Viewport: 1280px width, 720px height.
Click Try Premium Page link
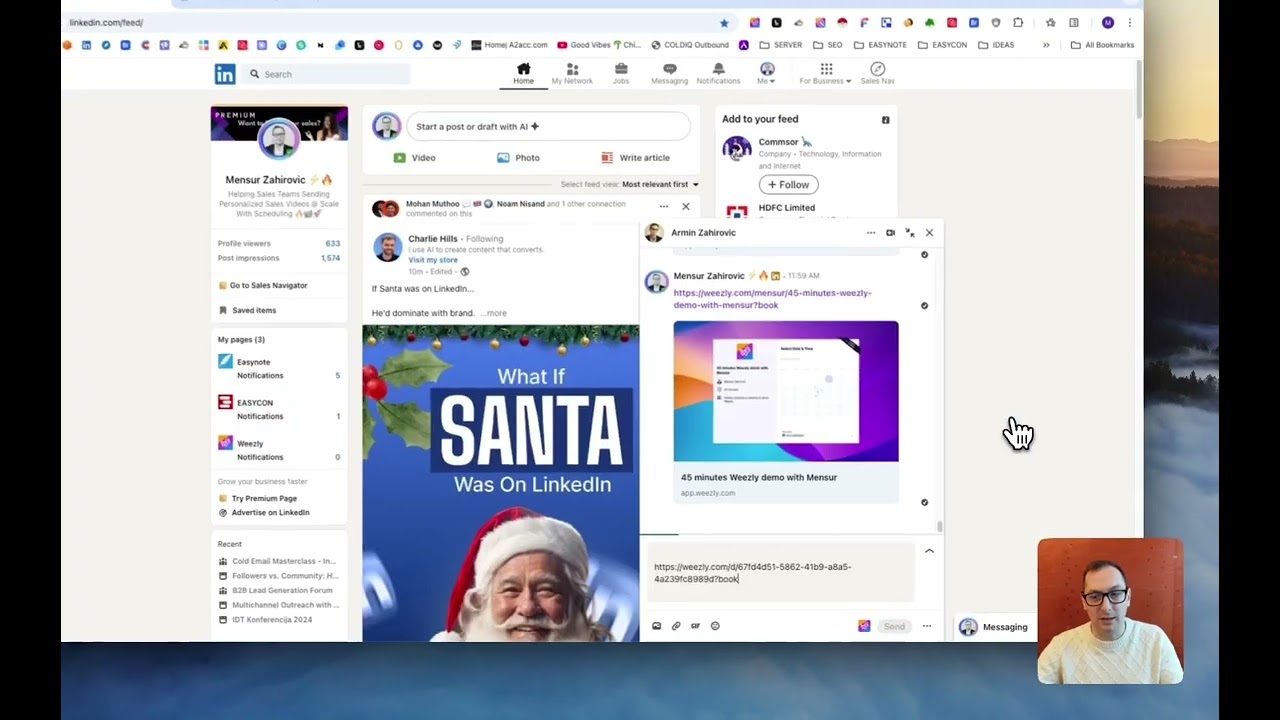(x=264, y=499)
